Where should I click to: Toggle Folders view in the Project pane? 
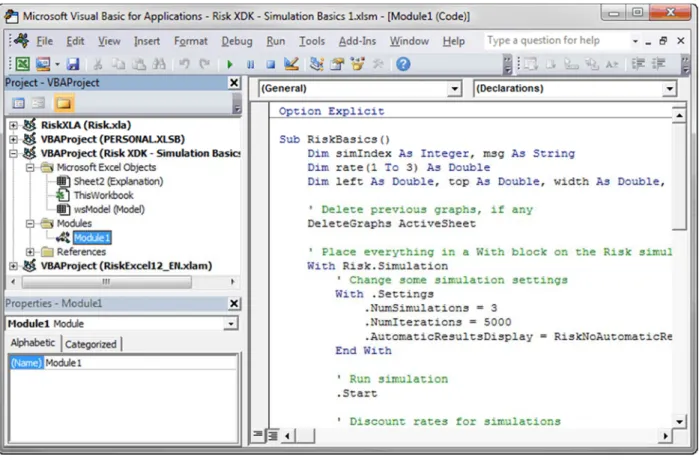(x=63, y=103)
